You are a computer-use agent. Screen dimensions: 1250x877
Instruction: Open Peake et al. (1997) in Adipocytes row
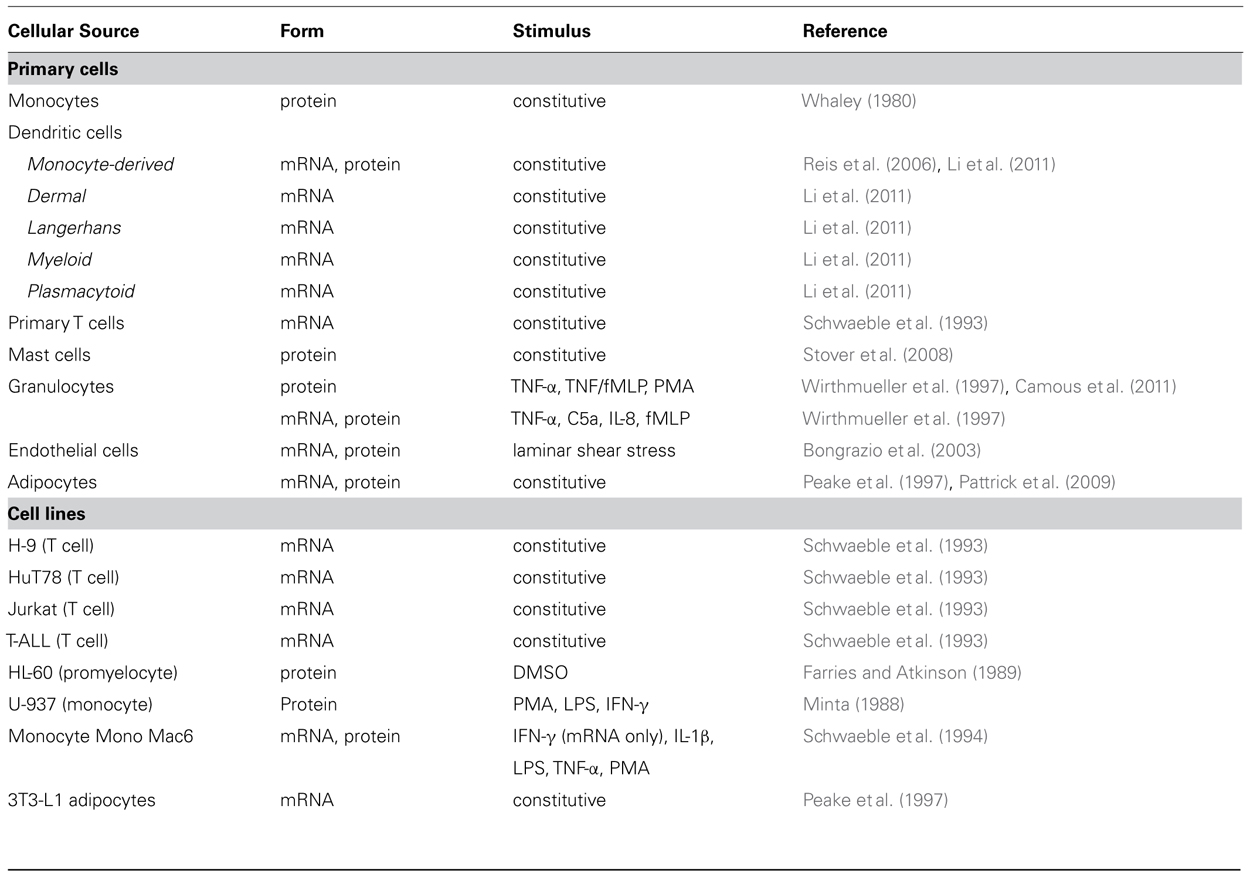[875, 482]
